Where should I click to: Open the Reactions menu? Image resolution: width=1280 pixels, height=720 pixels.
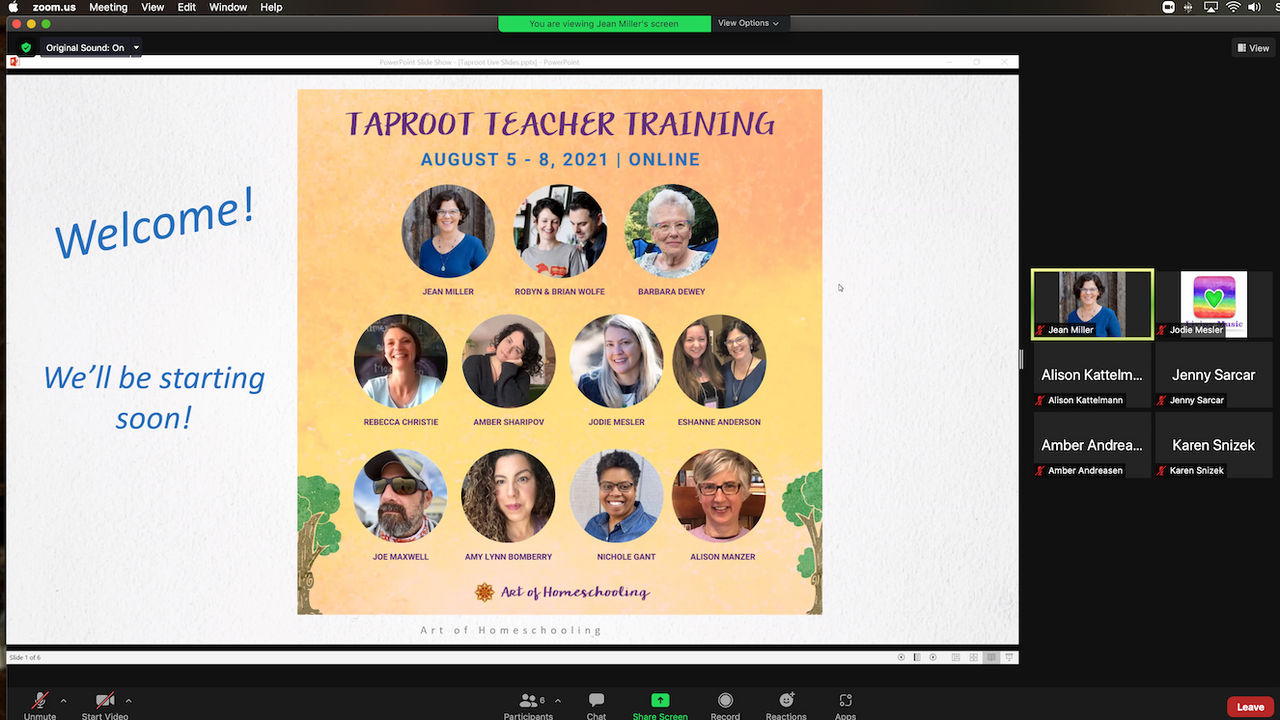point(786,704)
